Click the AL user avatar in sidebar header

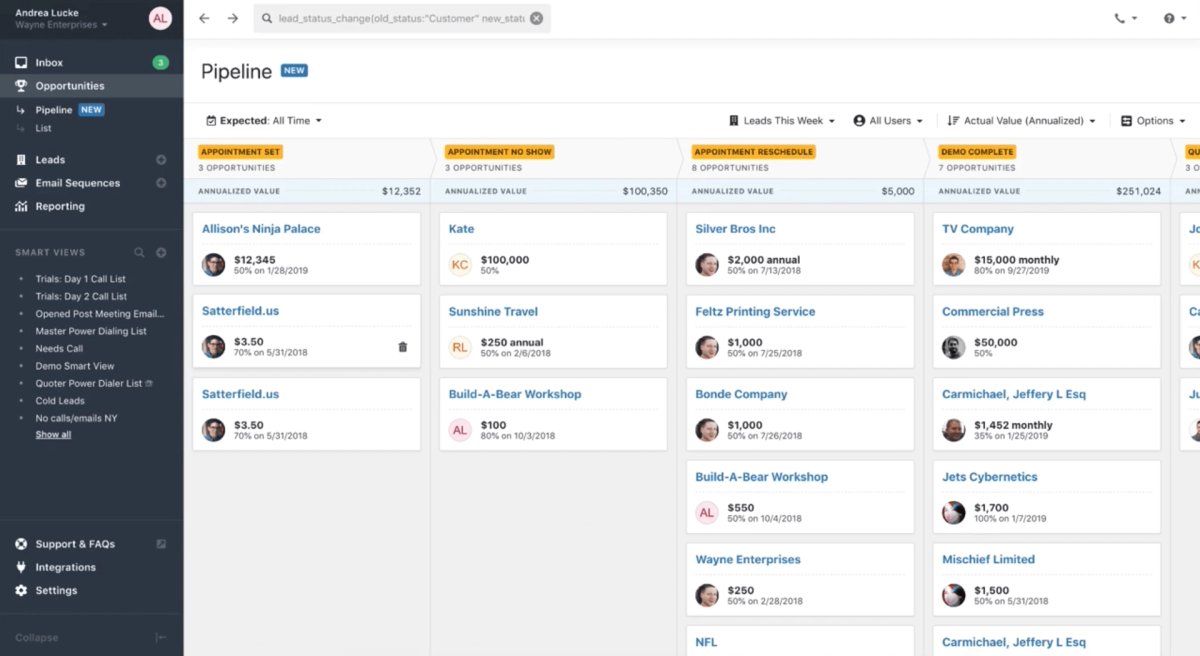160,18
